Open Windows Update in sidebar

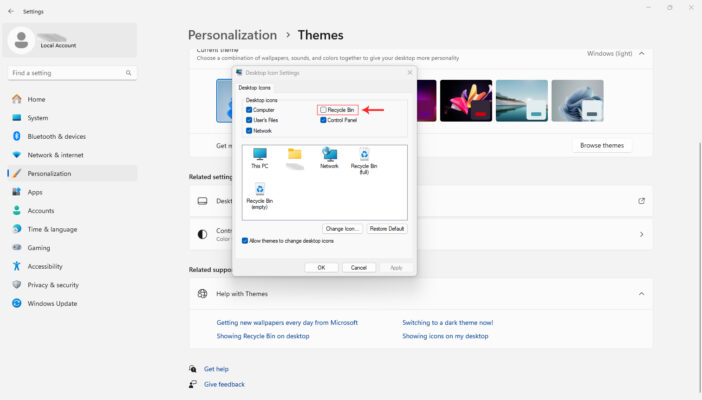[51, 303]
